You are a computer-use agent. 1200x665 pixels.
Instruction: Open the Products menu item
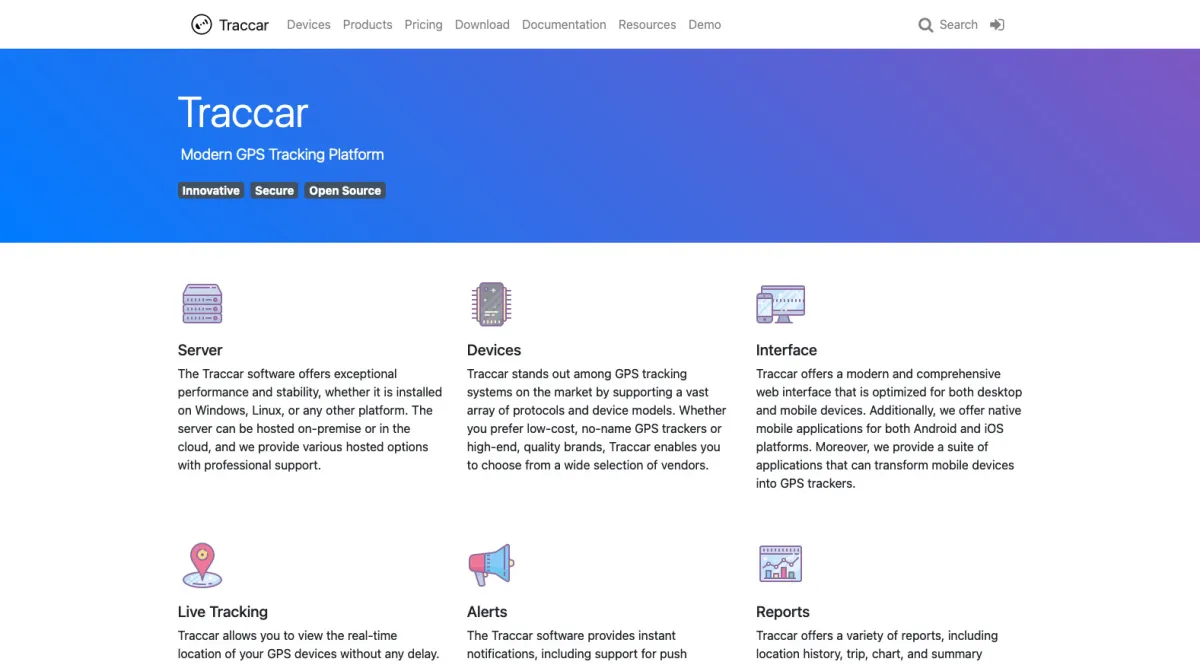pos(367,25)
